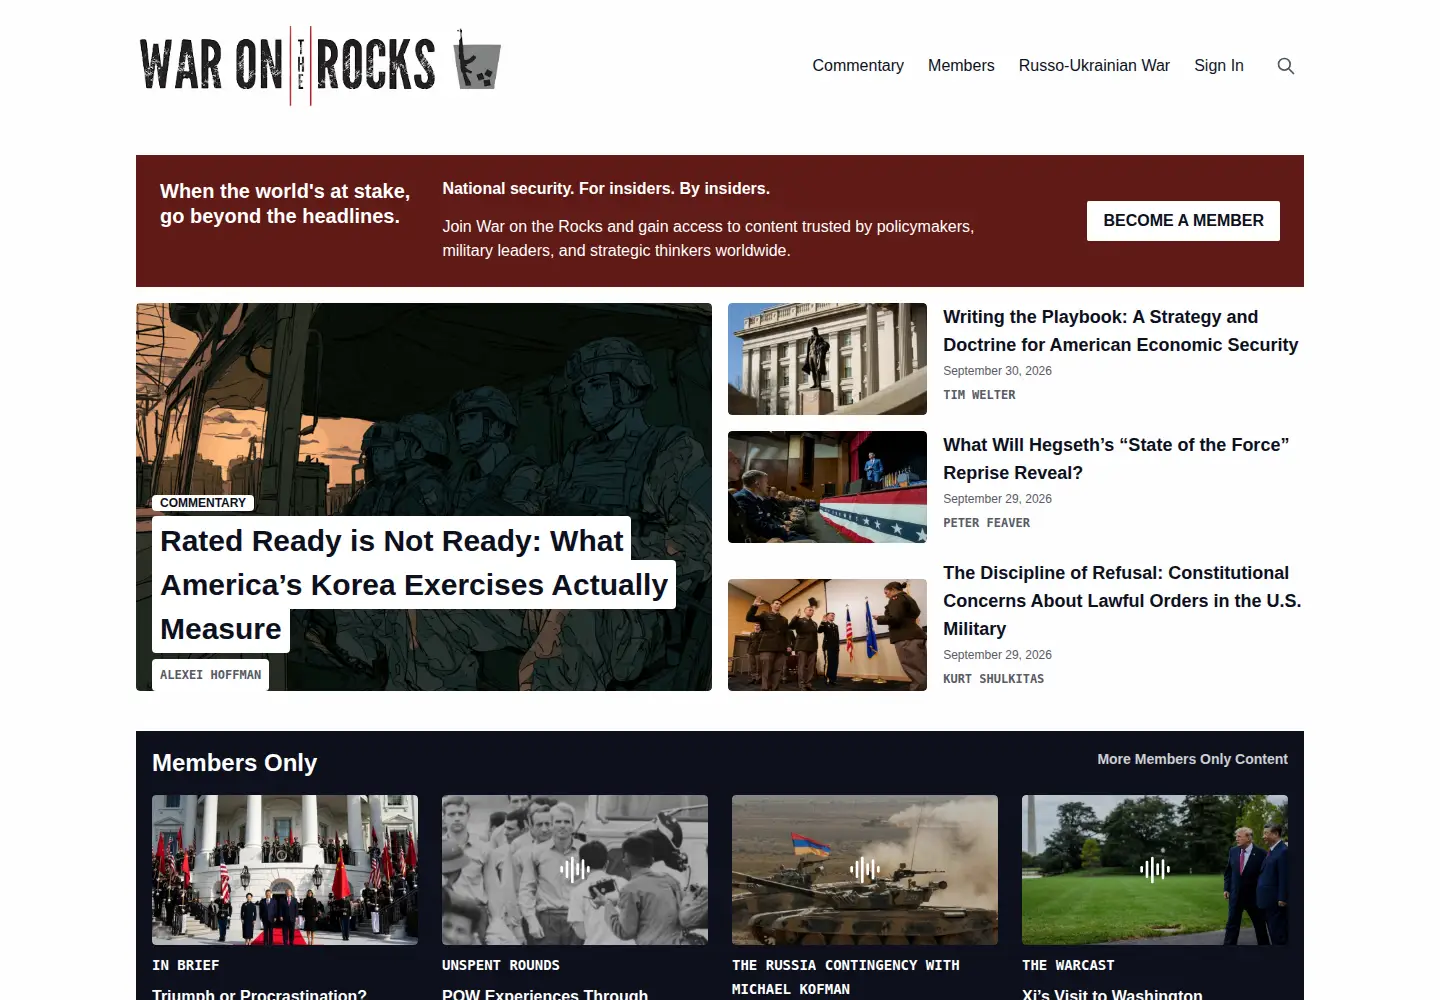The image size is (1440, 1000).
Task: Open Rated Ready is Not Ready headline
Action: 414,585
